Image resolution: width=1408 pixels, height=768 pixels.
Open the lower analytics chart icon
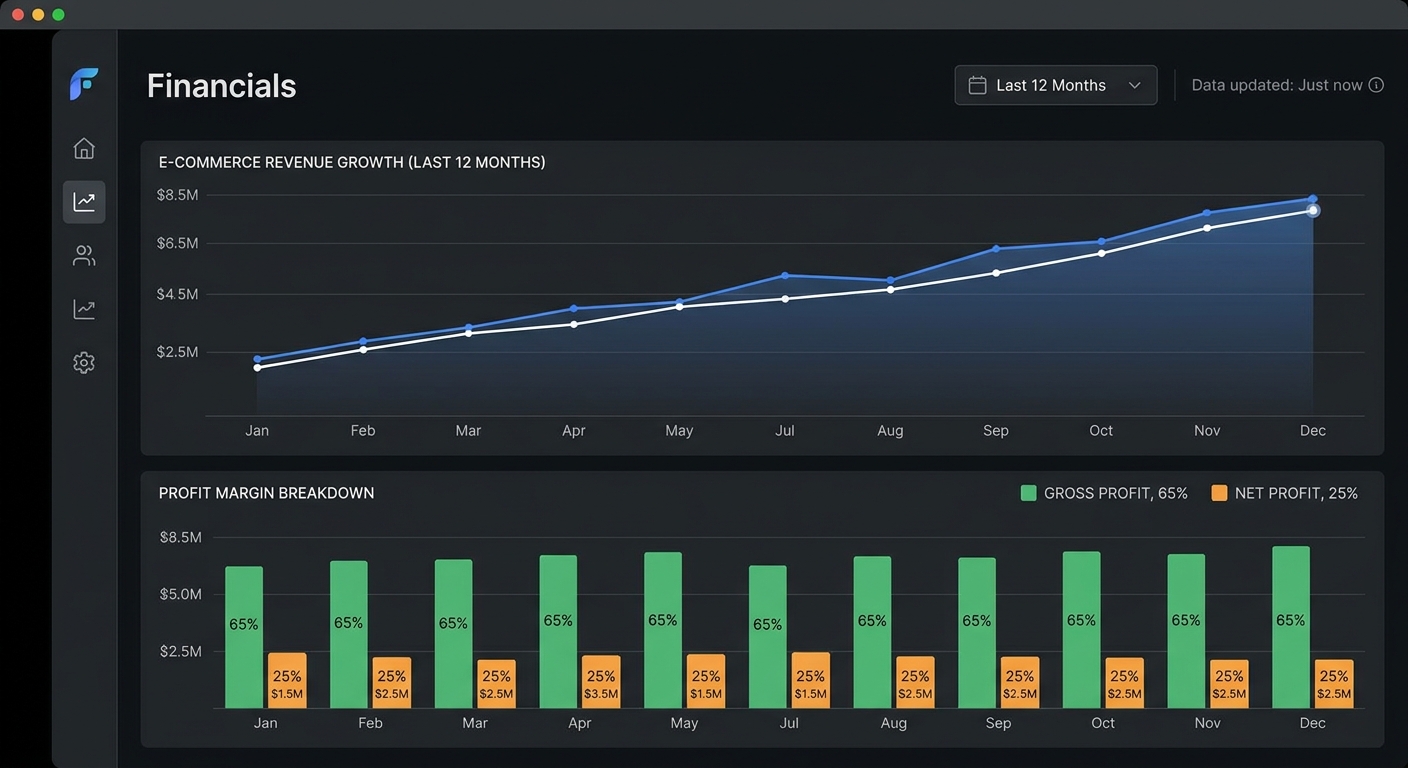84,309
